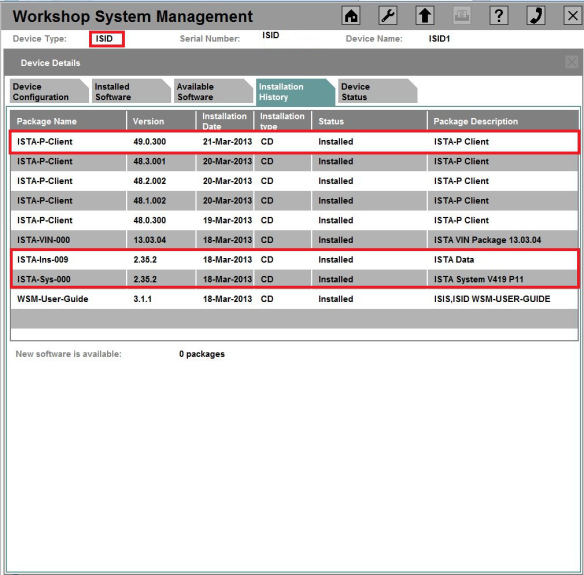Viewport: 584px width, 575px height.
Task: Go to the Home screen icon
Action: [351, 16]
